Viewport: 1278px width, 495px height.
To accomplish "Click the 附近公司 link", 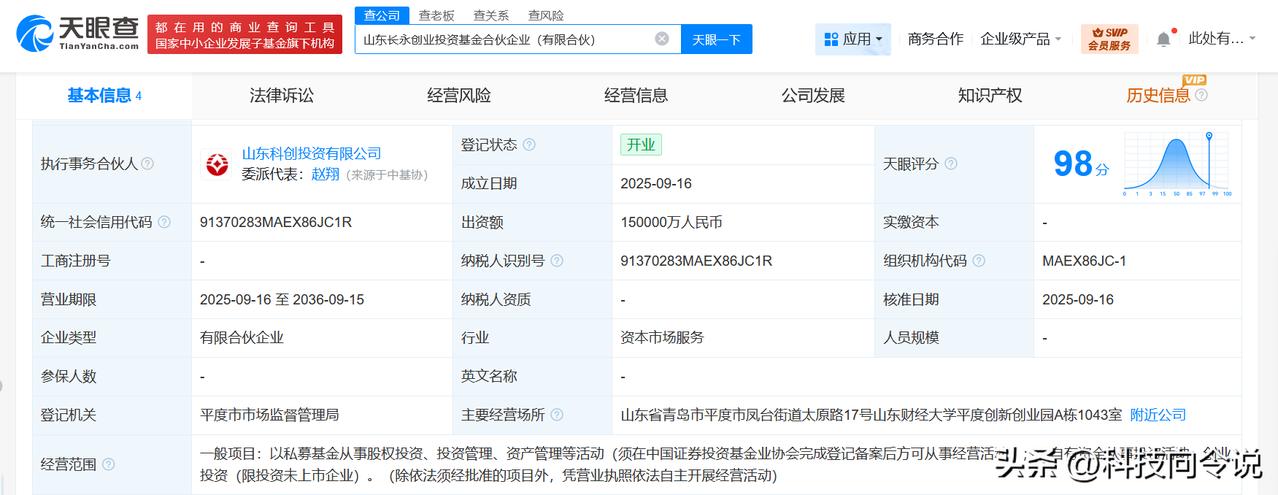I will click(x=1158, y=415).
